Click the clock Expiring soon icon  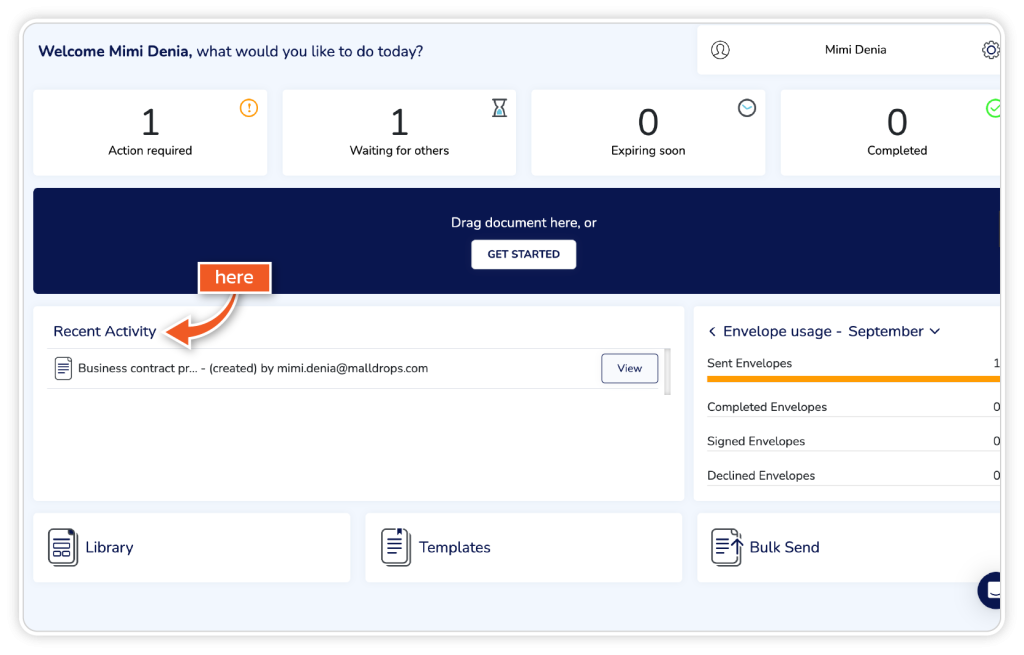tap(747, 108)
